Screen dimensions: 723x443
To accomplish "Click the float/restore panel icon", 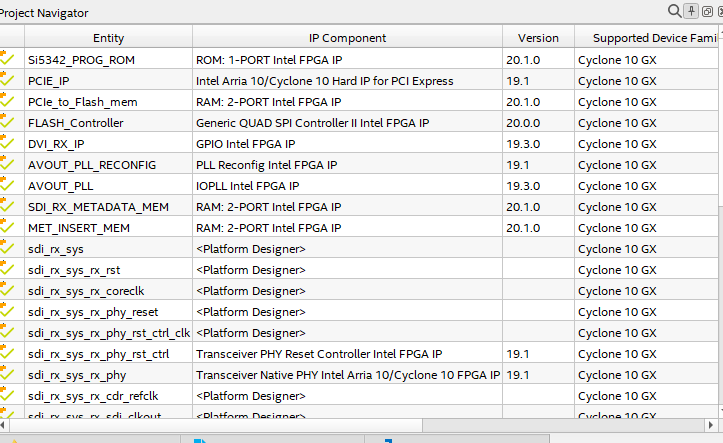I will [707, 11].
